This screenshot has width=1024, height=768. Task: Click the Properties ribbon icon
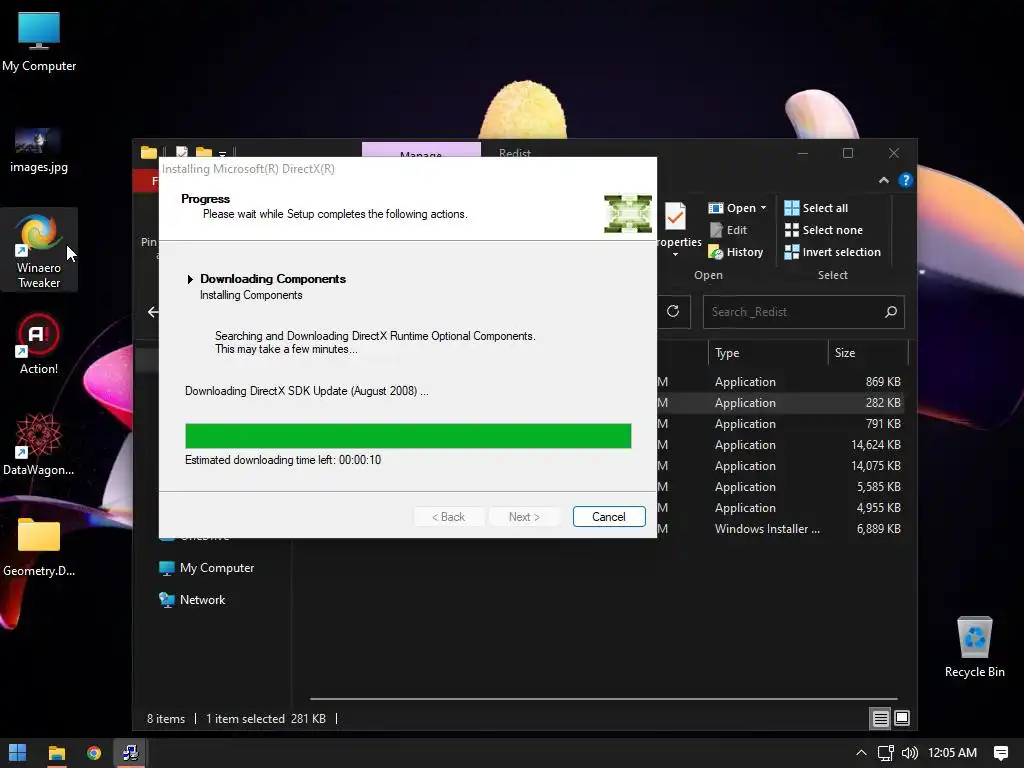pos(677,226)
